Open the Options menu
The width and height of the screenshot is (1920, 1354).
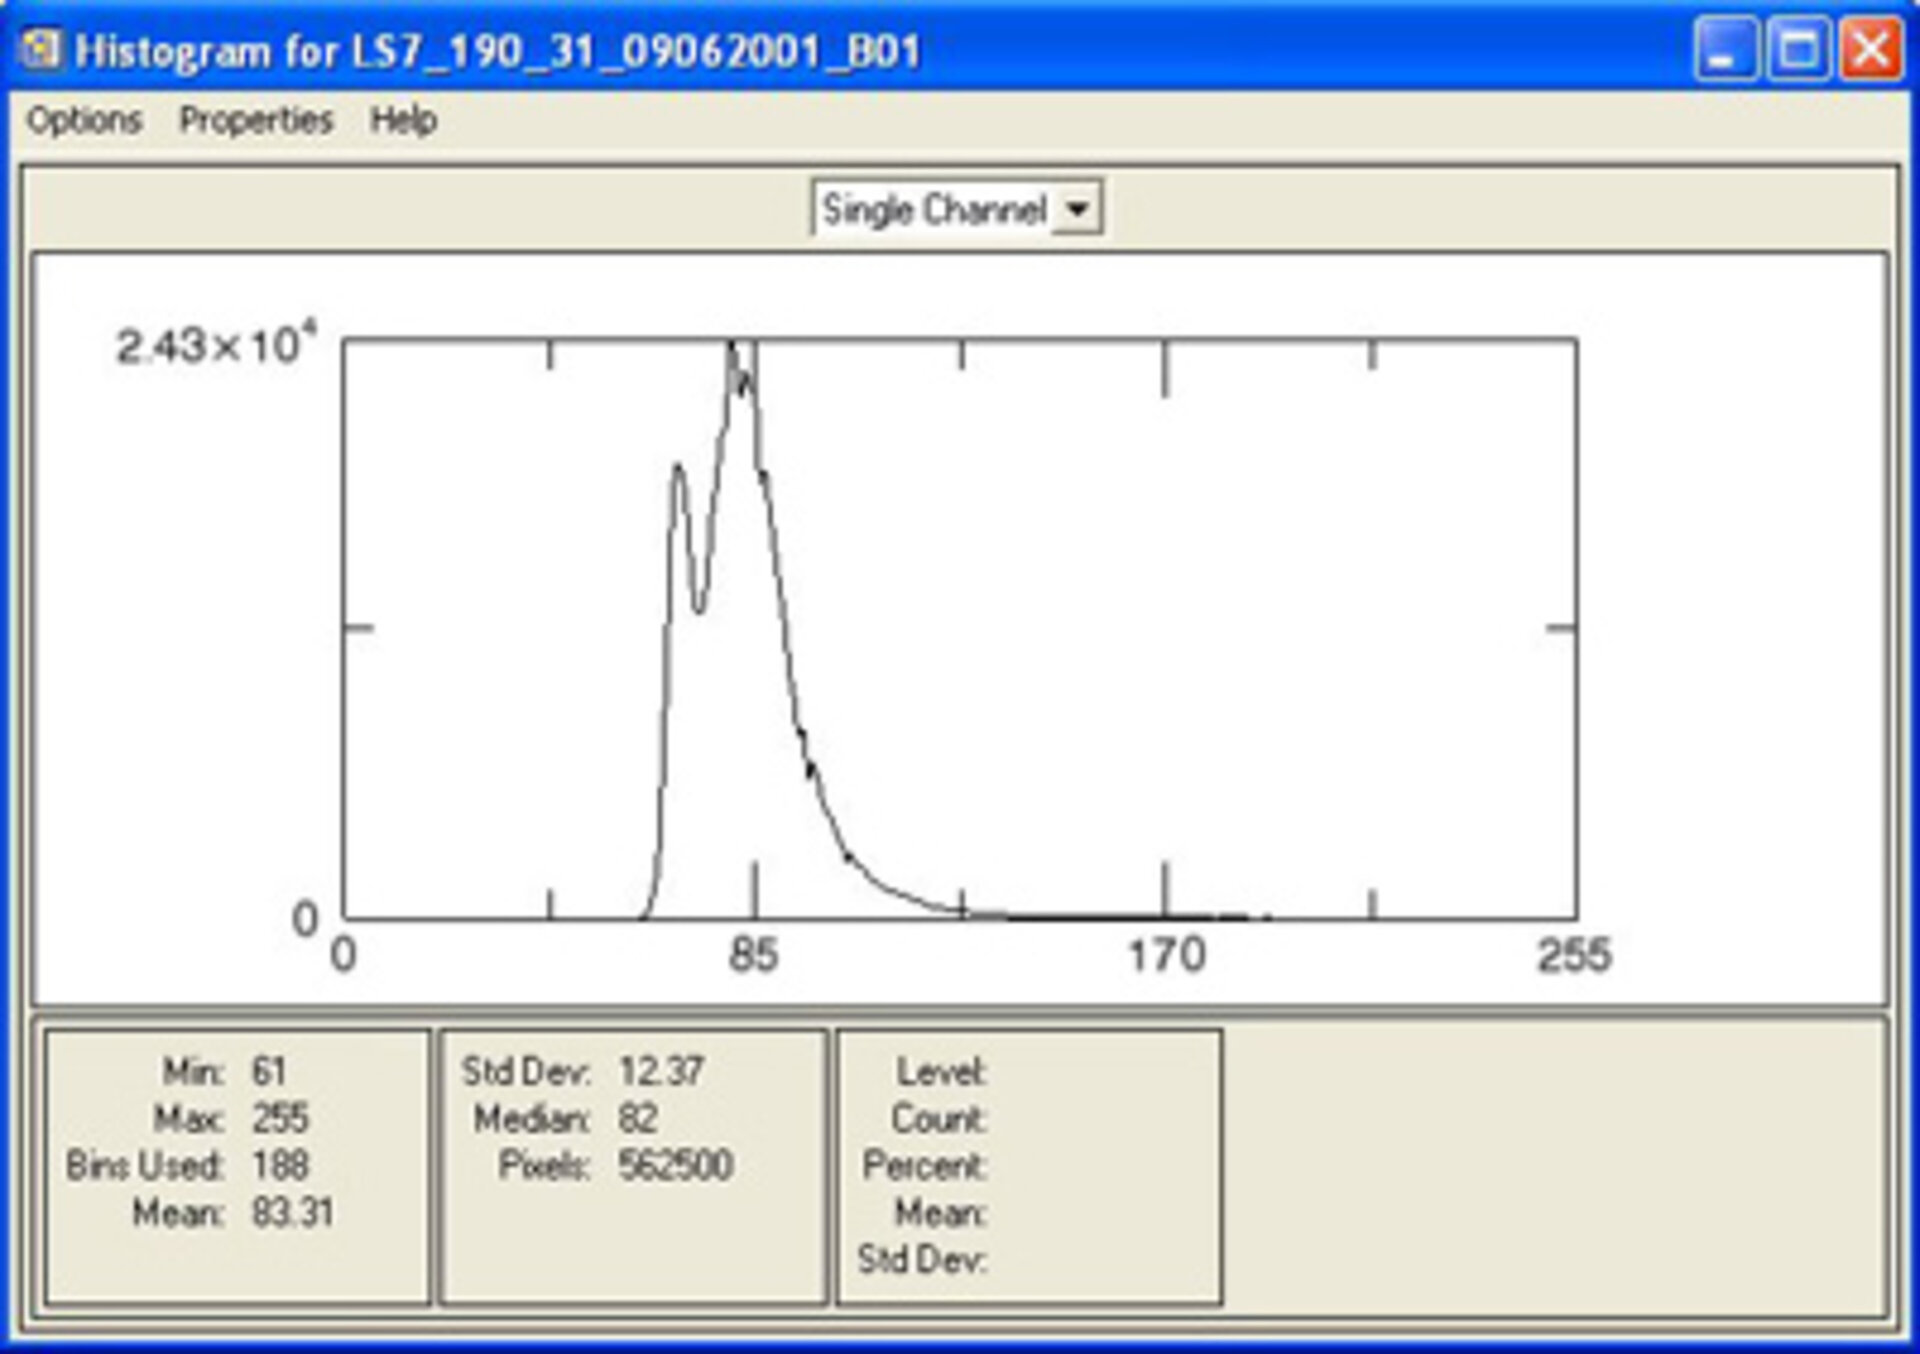[84, 121]
